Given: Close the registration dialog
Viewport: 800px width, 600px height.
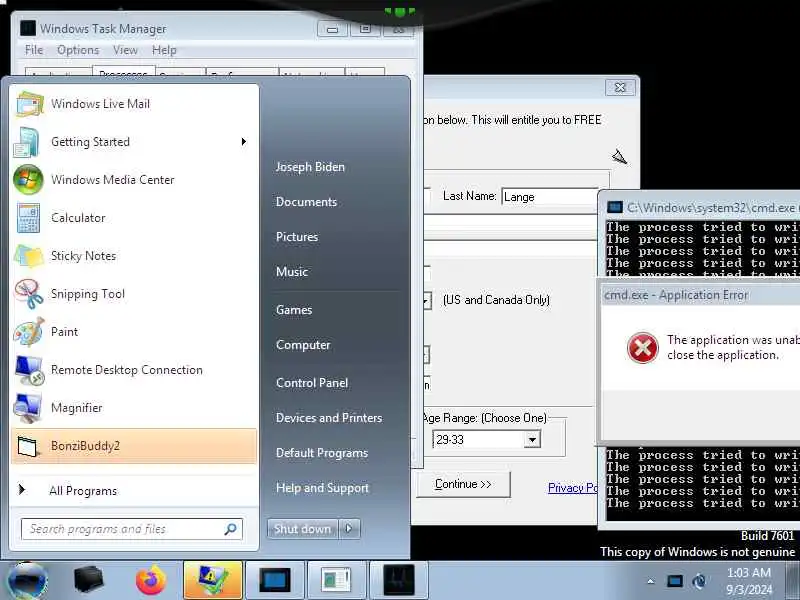Looking at the screenshot, I should (x=620, y=87).
